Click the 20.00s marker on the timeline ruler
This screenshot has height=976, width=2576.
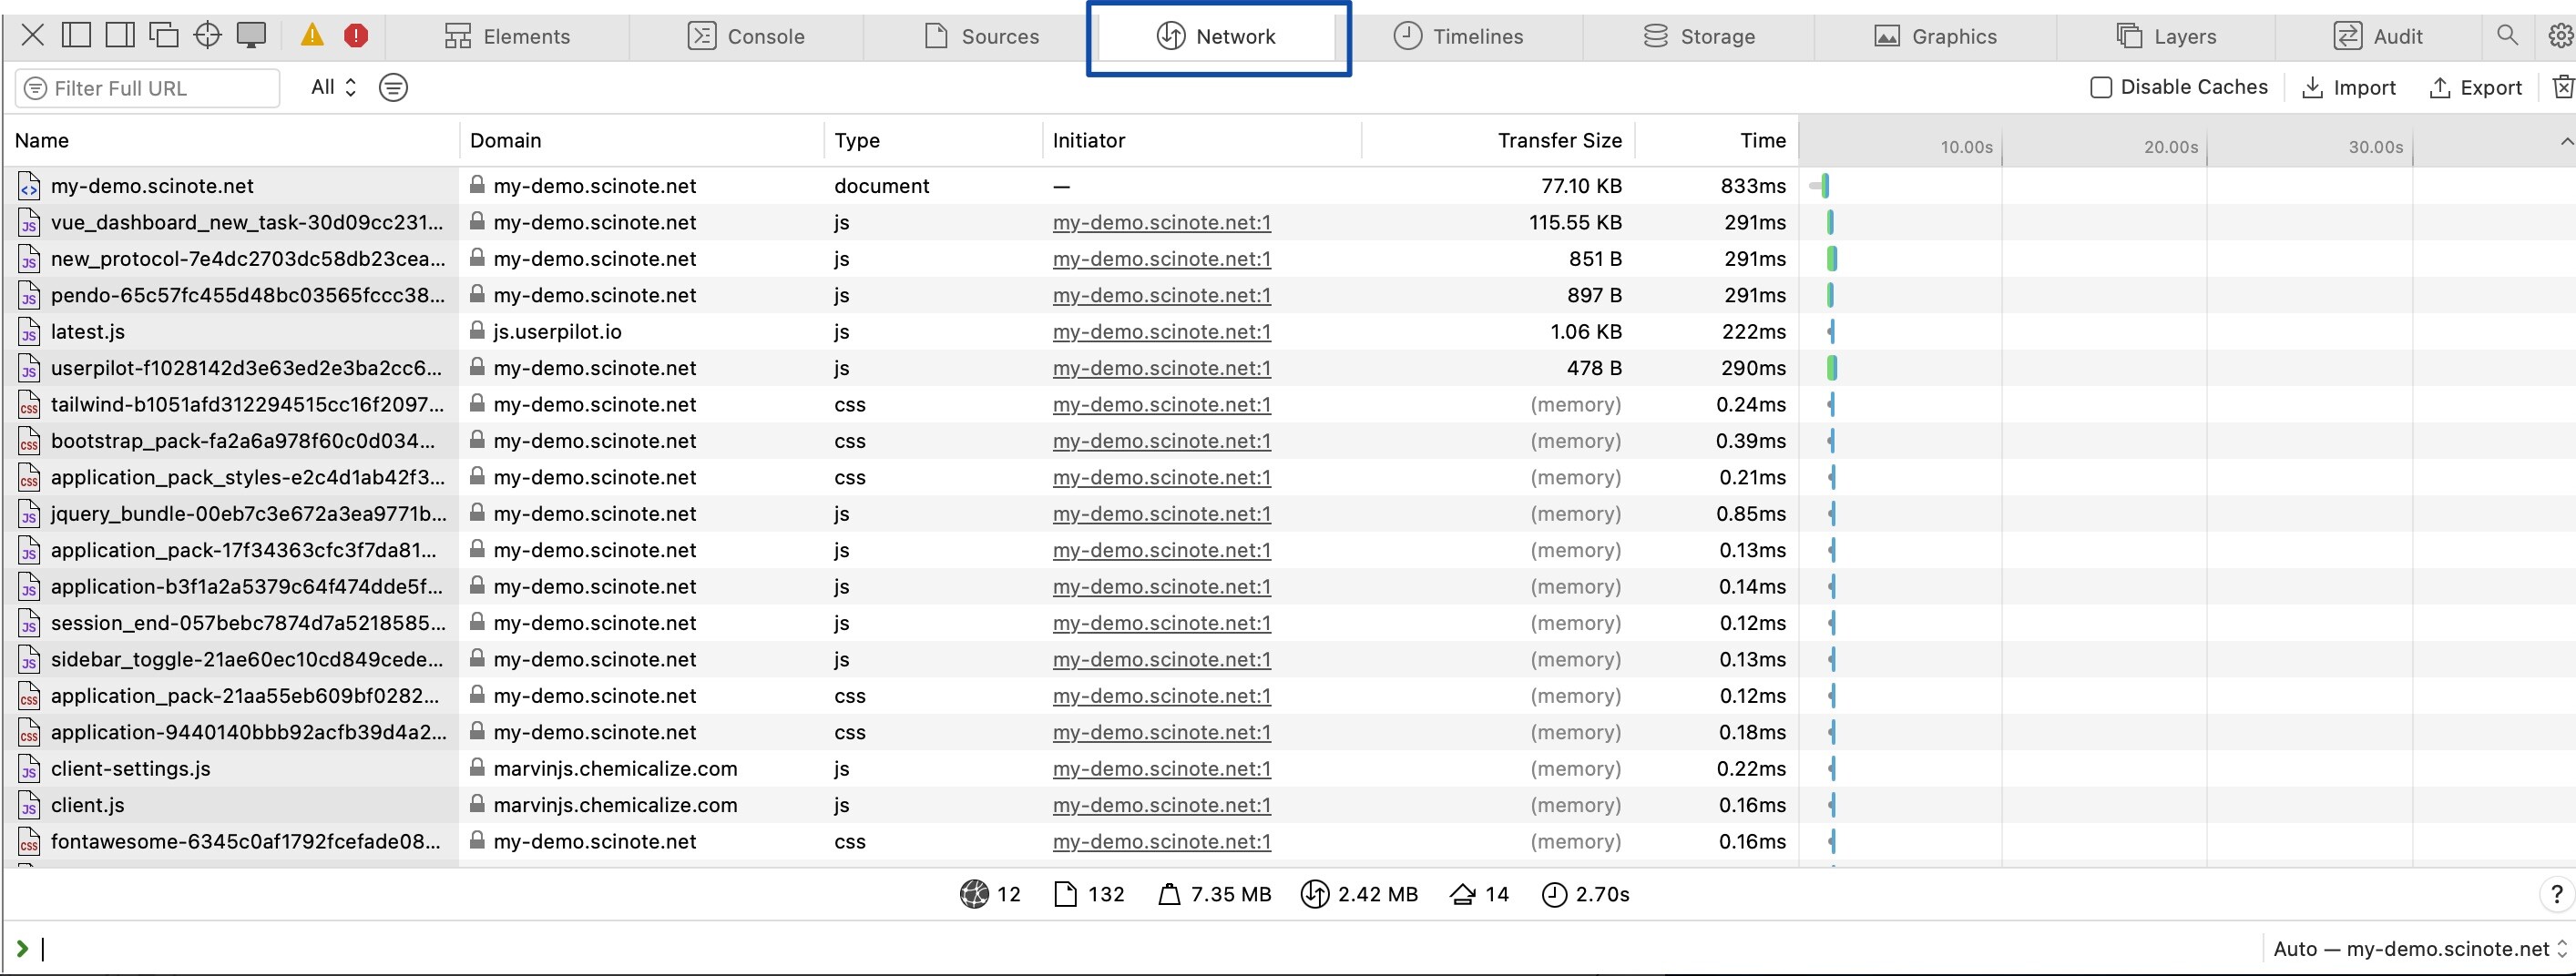[x=2170, y=147]
